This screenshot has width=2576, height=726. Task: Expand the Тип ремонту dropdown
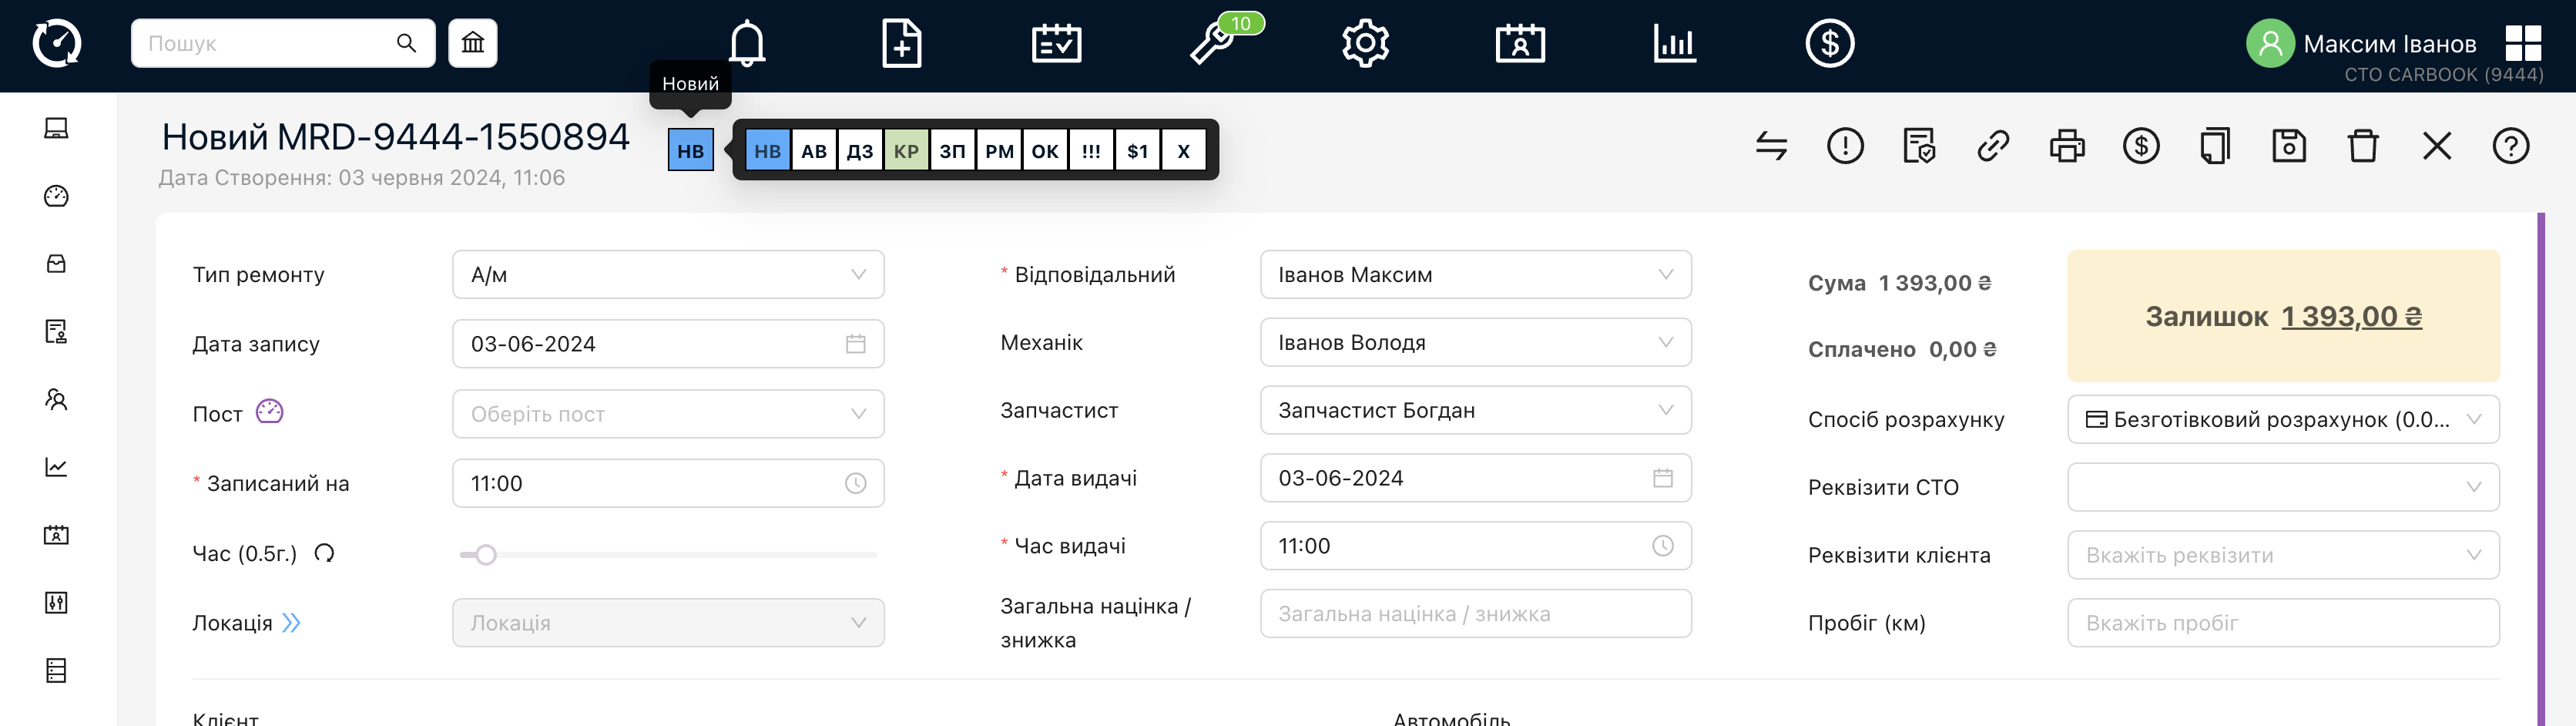coord(668,275)
